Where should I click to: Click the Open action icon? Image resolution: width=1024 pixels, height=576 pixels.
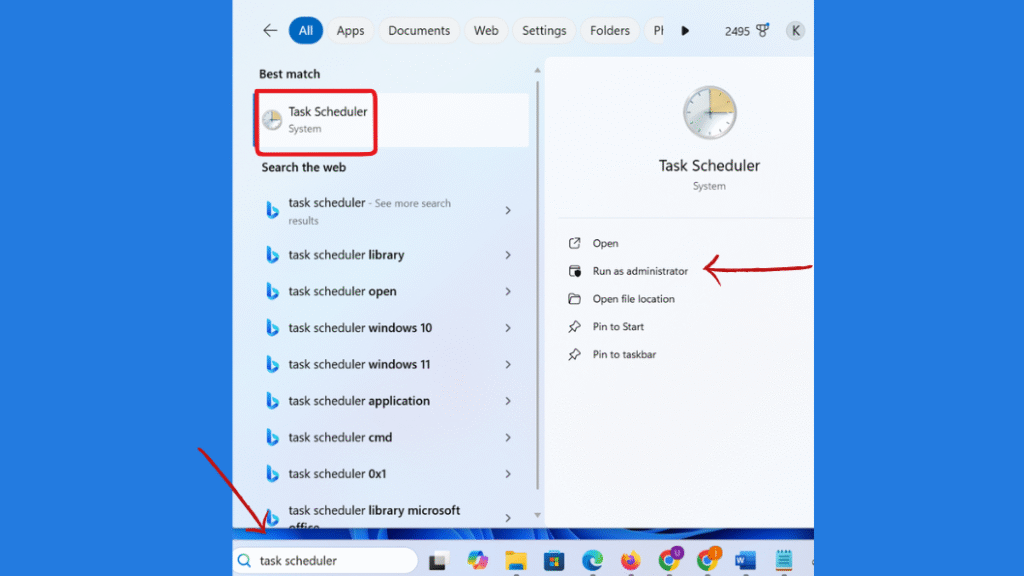(x=574, y=243)
